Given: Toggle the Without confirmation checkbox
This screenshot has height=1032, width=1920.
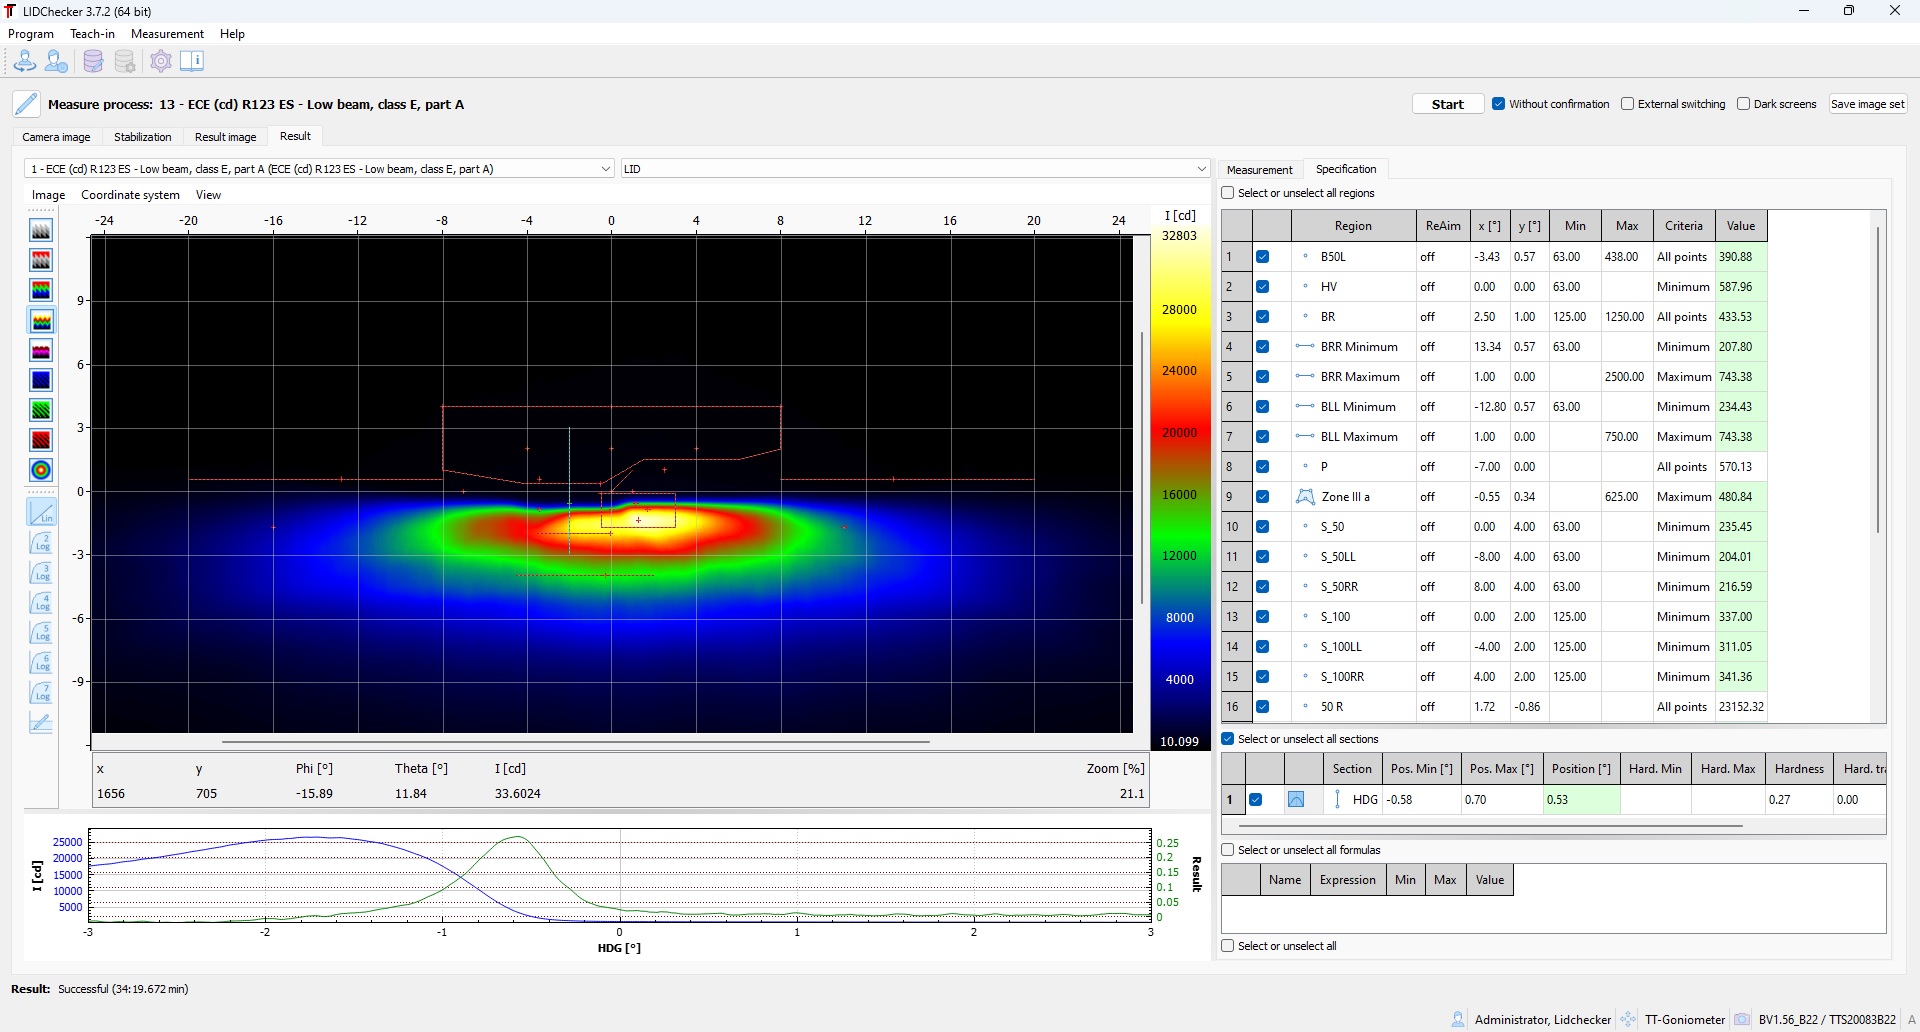Looking at the screenshot, I should 1498,104.
